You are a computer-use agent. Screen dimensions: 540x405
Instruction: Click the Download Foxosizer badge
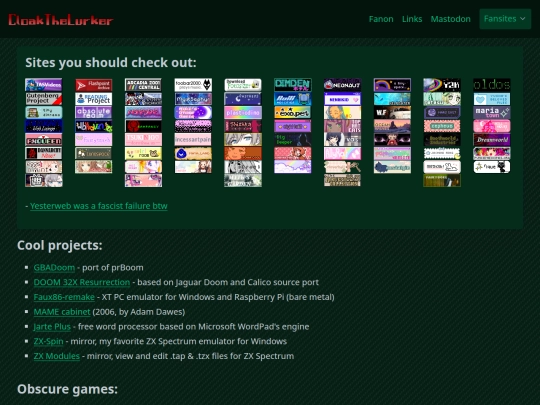pyautogui.click(x=243, y=85)
